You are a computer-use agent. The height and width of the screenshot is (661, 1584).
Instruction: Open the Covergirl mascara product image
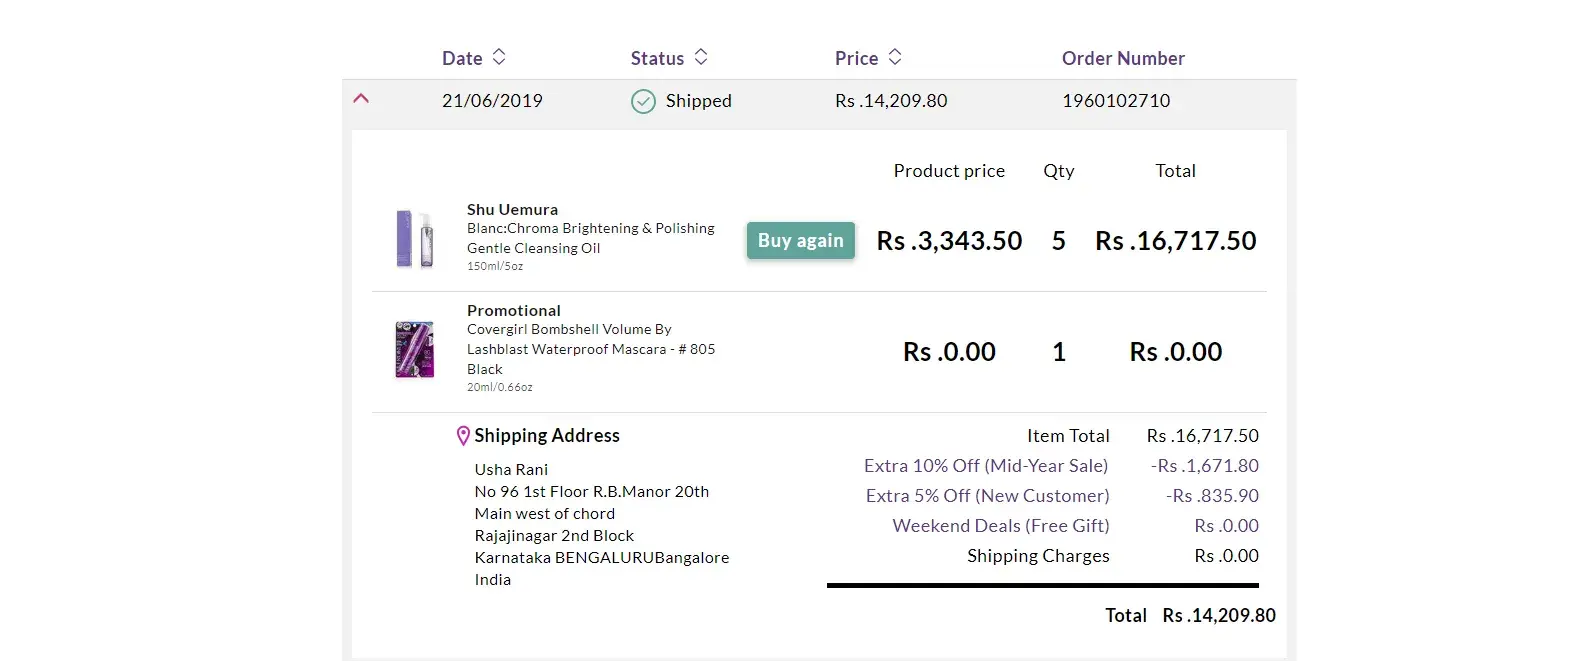click(415, 349)
